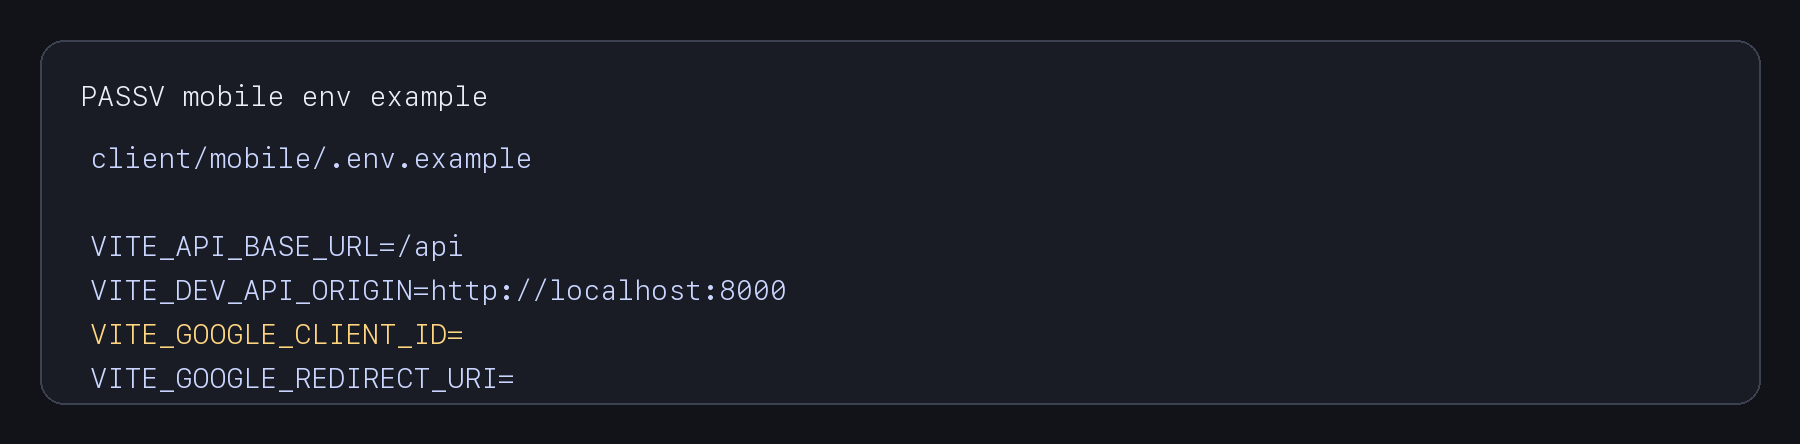The height and width of the screenshot is (444, 1800).
Task: Click the "client" folder in the file path
Action: (x=141, y=159)
